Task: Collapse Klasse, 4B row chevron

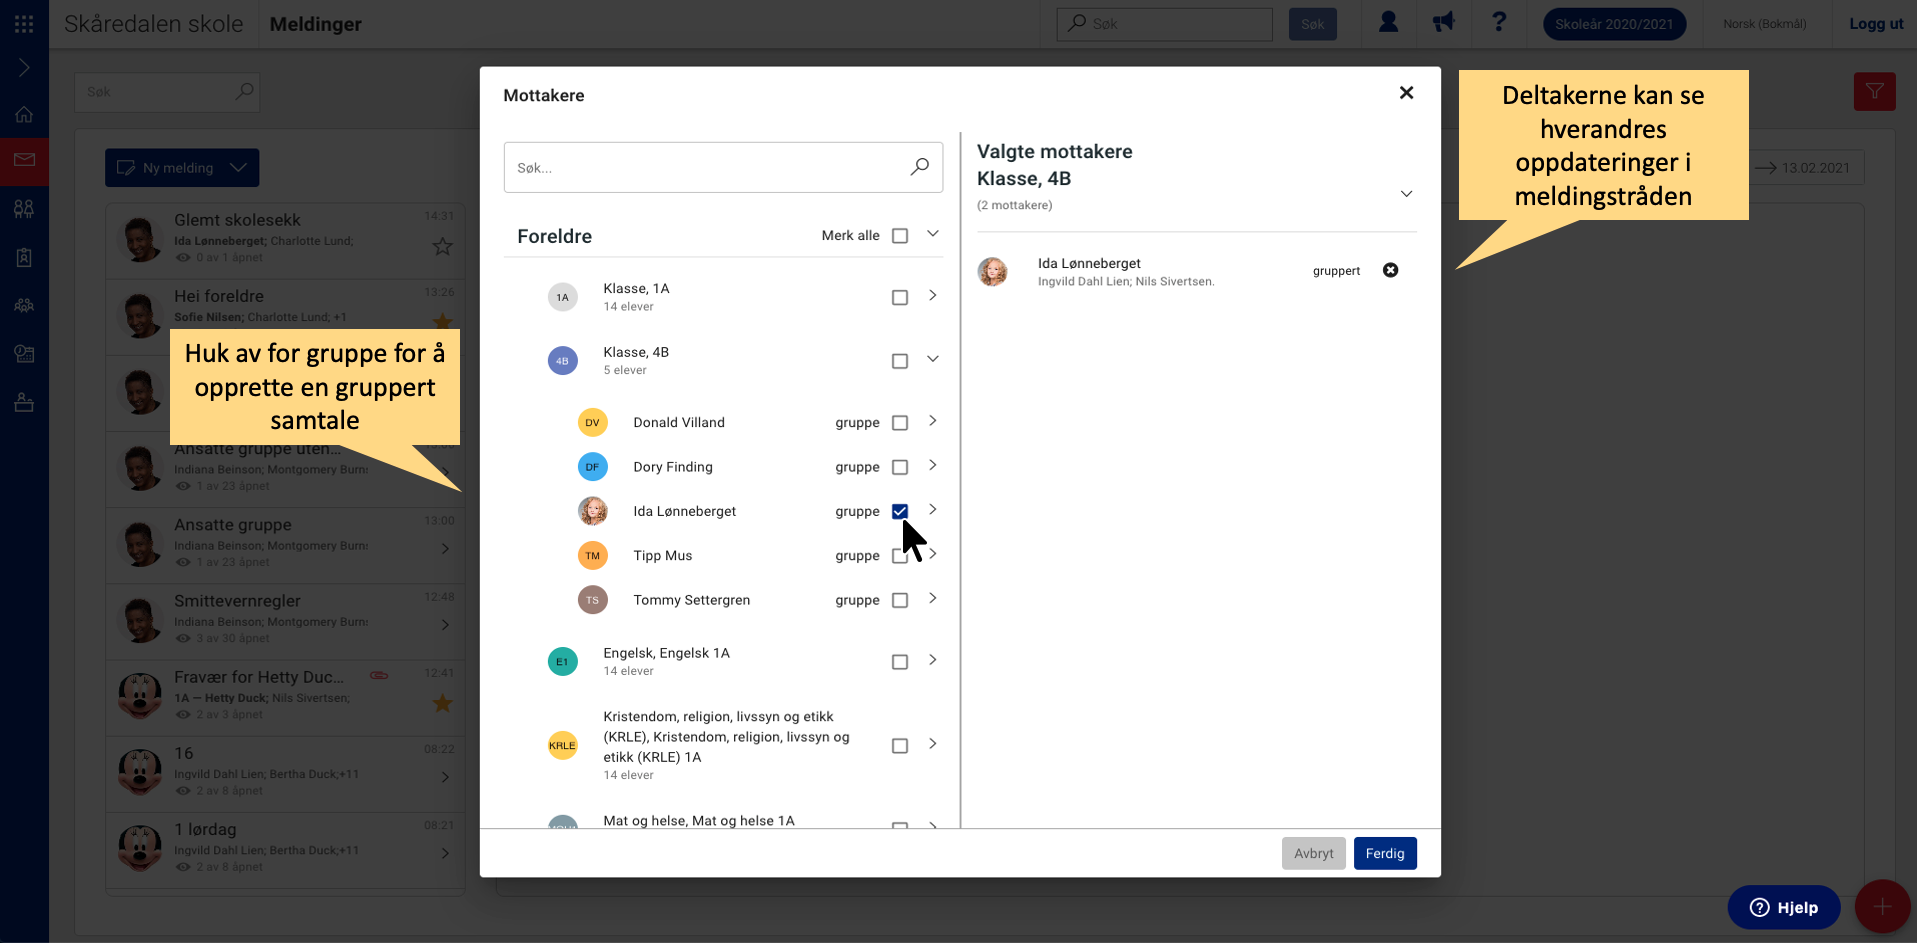Action: (x=932, y=359)
